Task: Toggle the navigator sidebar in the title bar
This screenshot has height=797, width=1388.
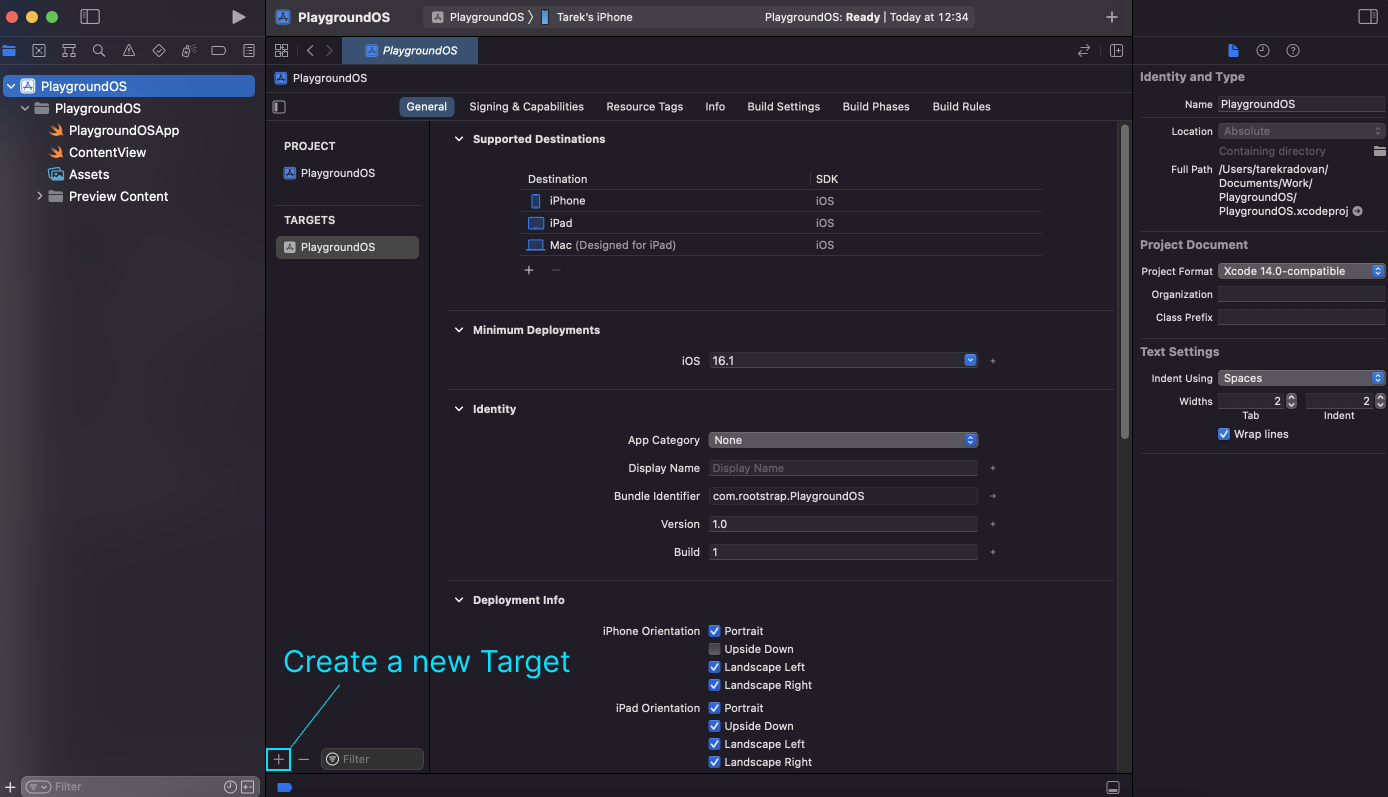Action: pyautogui.click(x=90, y=17)
